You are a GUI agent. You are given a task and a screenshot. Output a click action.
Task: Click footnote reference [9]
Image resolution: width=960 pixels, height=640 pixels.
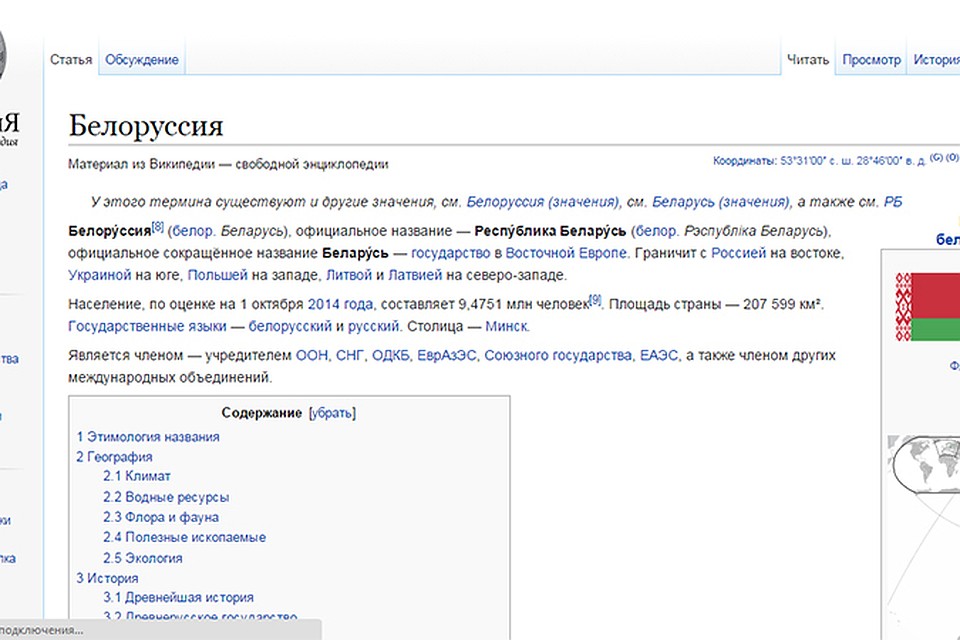point(595,299)
